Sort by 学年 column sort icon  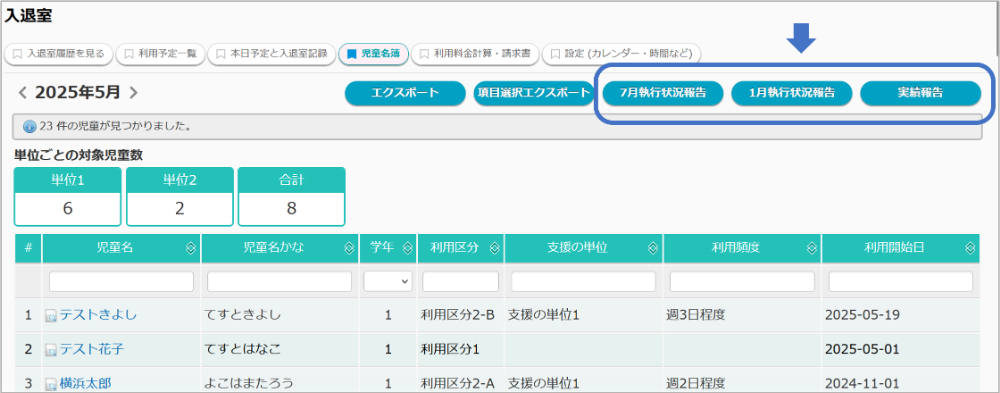[407, 249]
